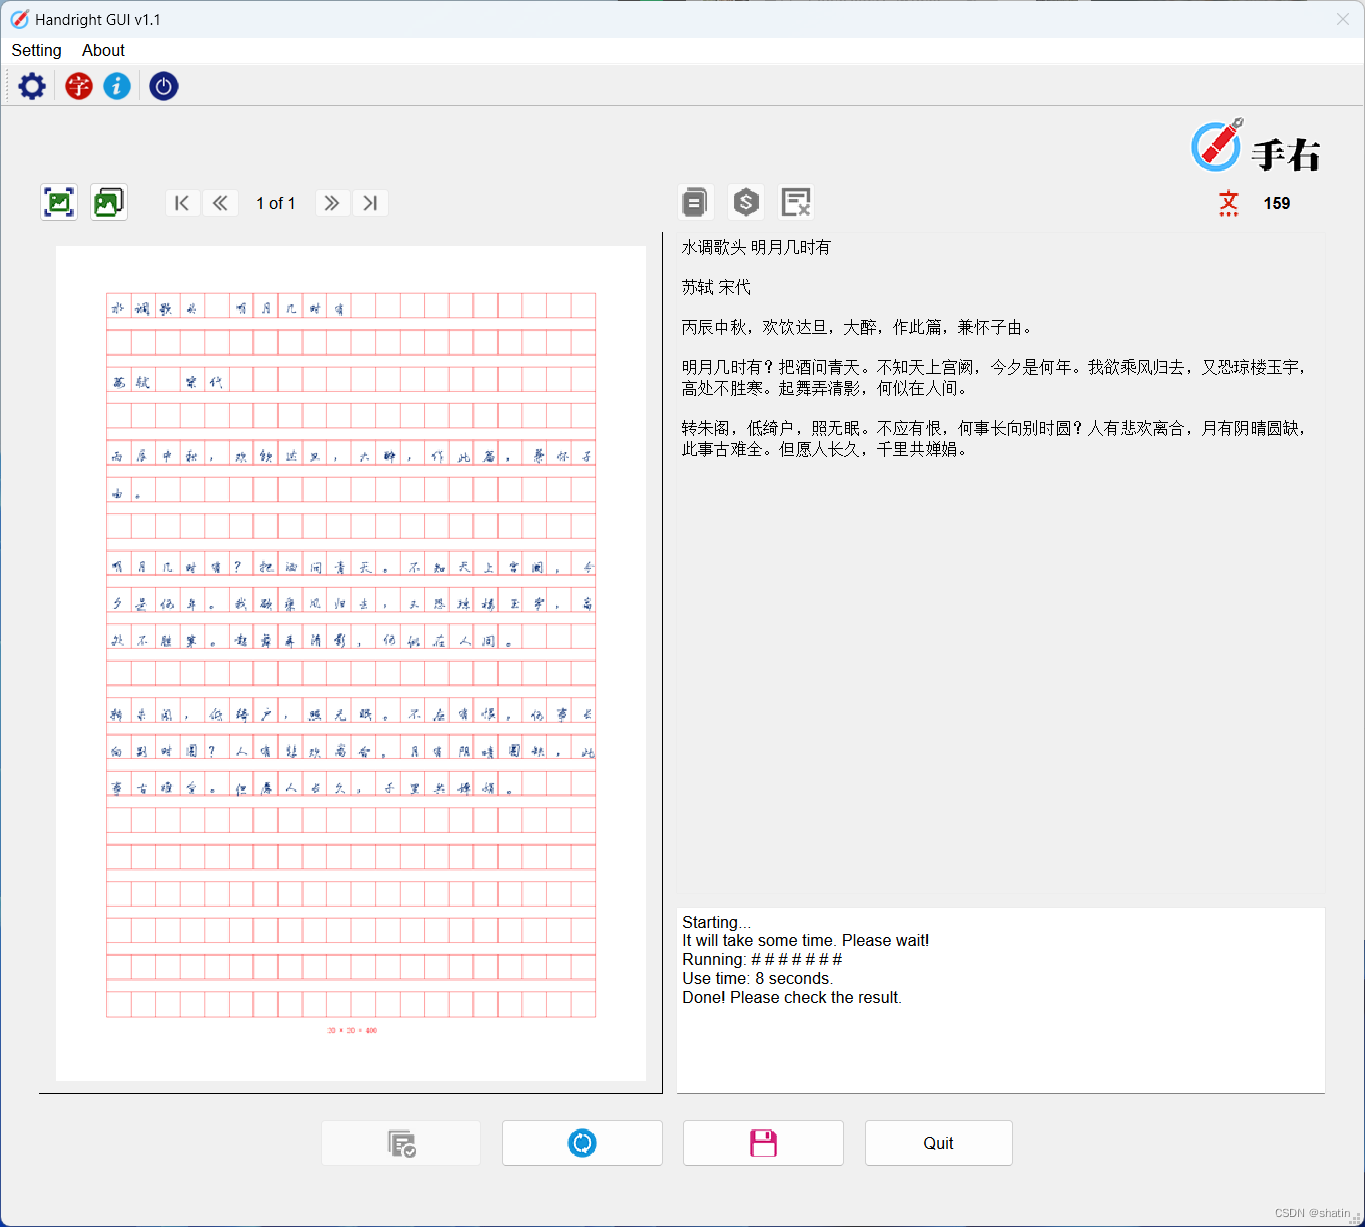The height and width of the screenshot is (1227, 1365).
Task: Click the image gallery icon
Action: click(108, 202)
